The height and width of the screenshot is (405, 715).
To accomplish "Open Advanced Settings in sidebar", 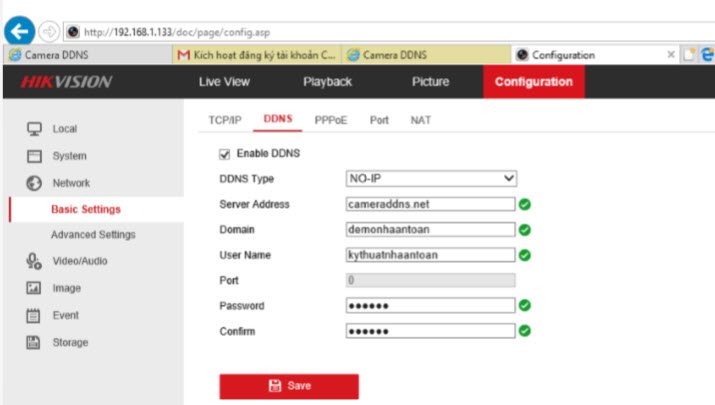I will pos(93,235).
